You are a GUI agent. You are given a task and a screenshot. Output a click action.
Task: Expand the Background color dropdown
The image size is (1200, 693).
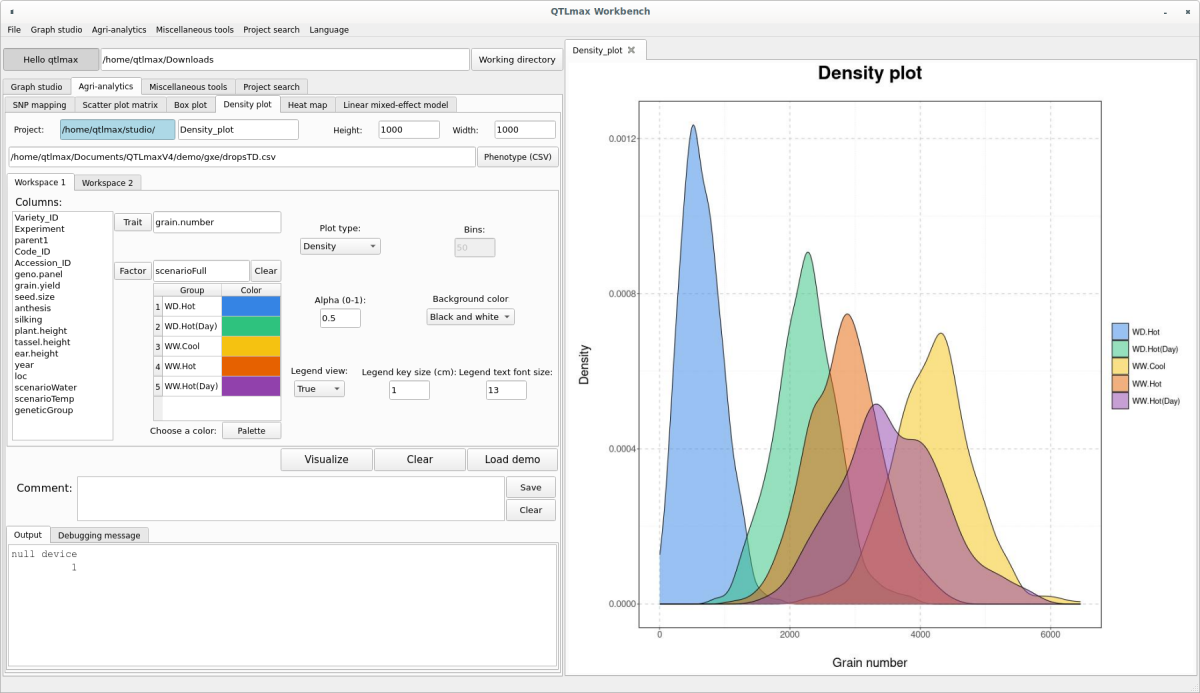click(470, 317)
